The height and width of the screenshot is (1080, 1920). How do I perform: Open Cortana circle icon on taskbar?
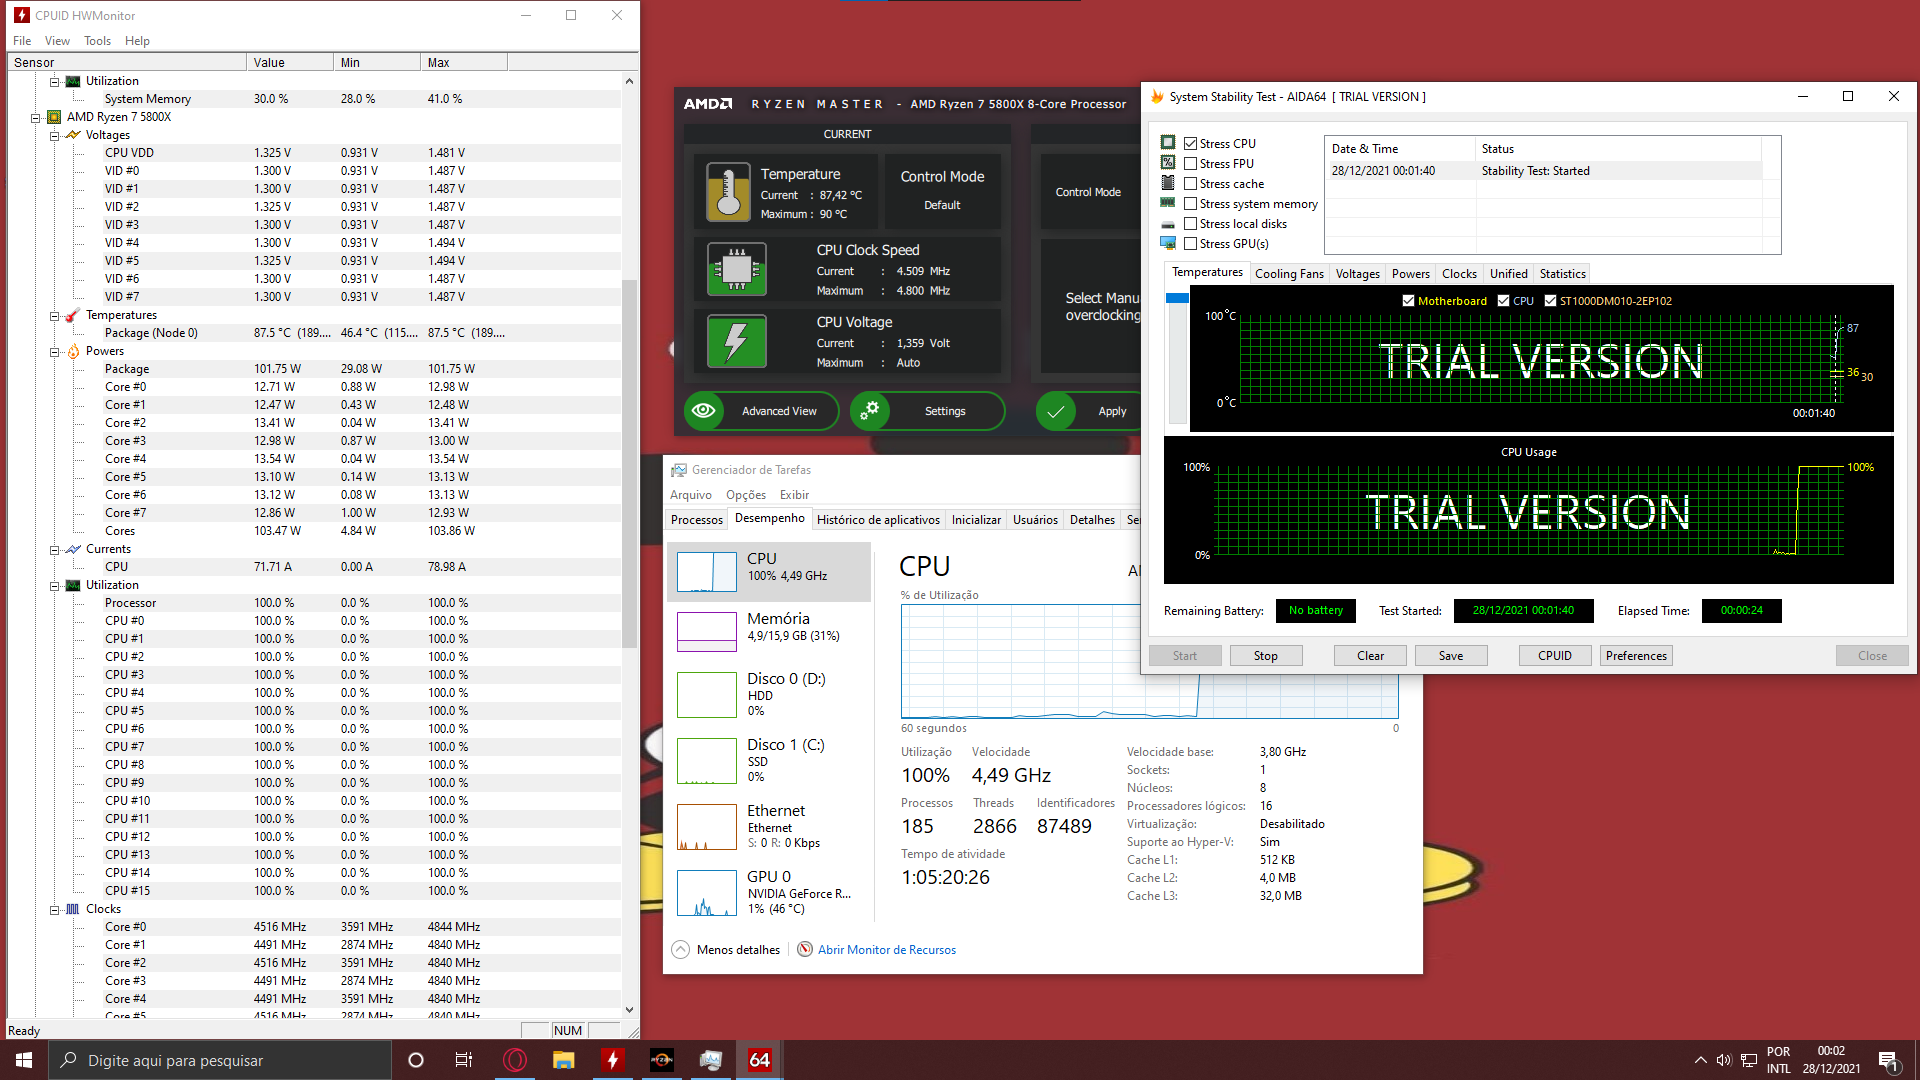[416, 1060]
